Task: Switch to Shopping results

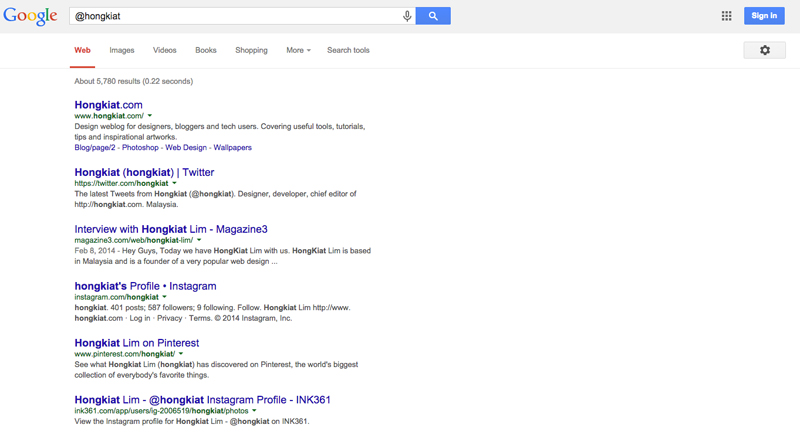Action: click(251, 50)
